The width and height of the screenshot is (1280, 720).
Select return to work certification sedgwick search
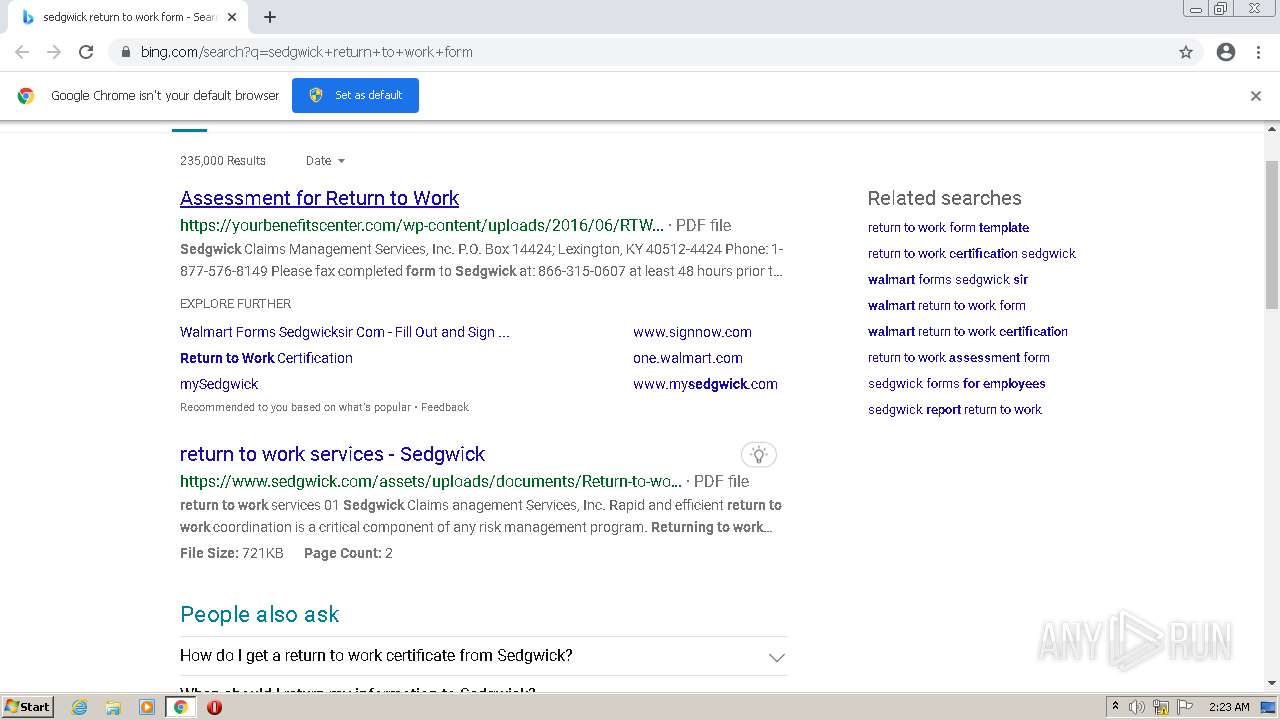972,254
